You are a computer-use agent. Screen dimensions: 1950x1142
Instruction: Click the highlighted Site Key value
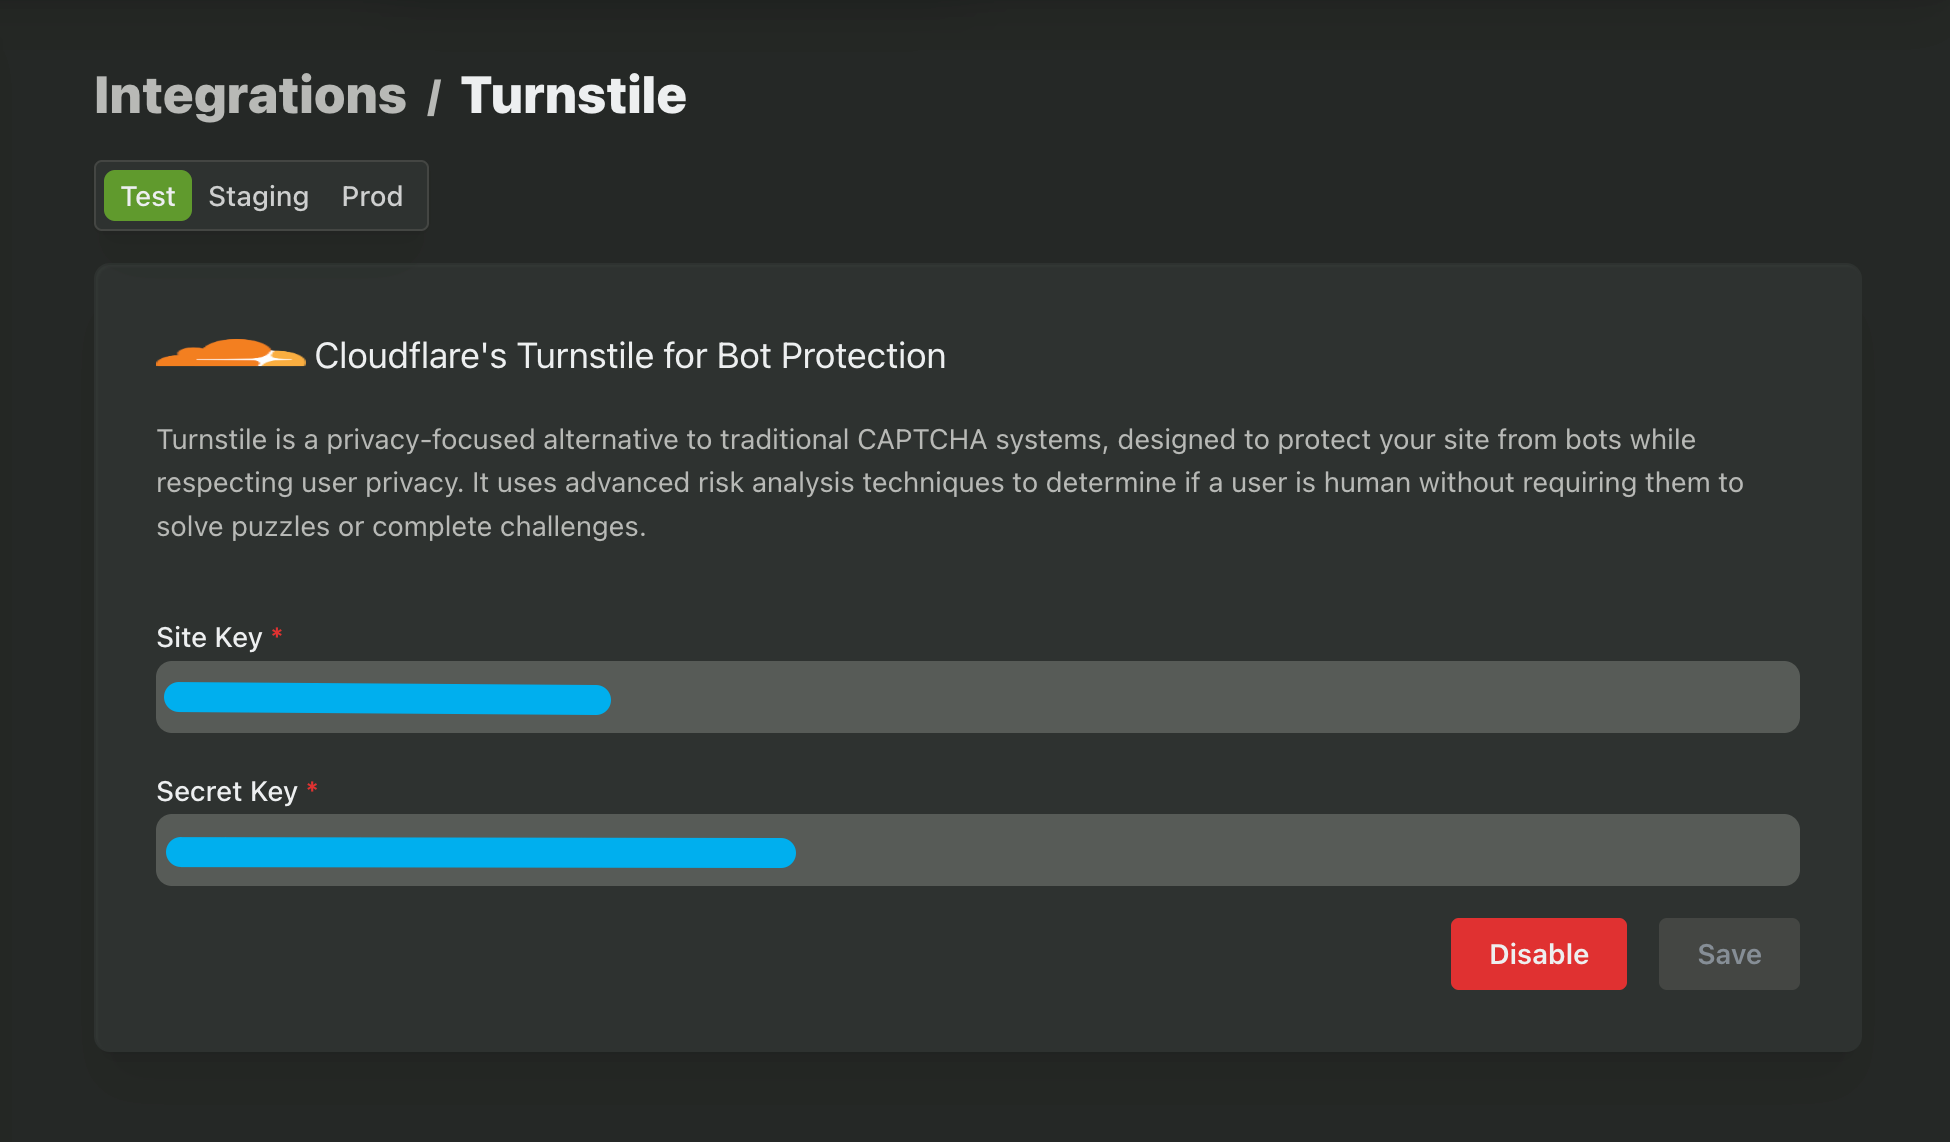pyautogui.click(x=386, y=699)
